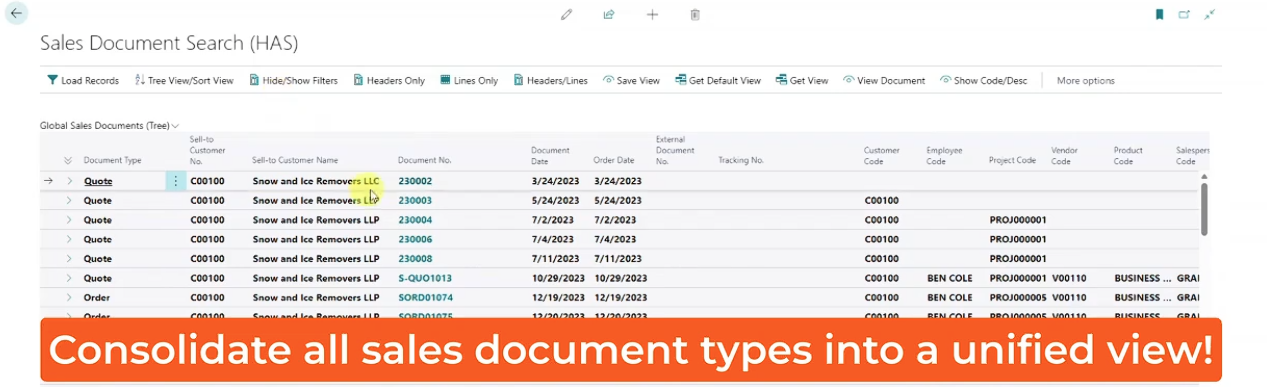
Task: Click Document Date column header
Action: 551,155
